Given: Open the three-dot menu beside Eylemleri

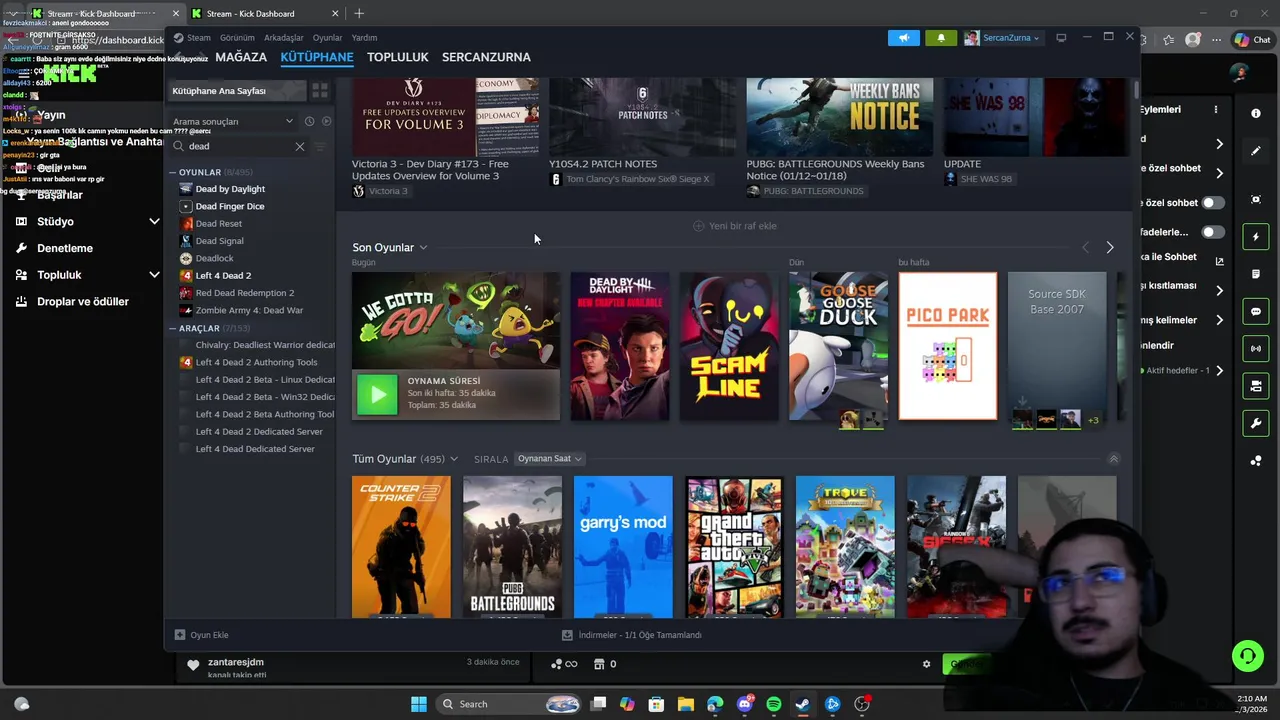Looking at the screenshot, I should [x=1216, y=109].
